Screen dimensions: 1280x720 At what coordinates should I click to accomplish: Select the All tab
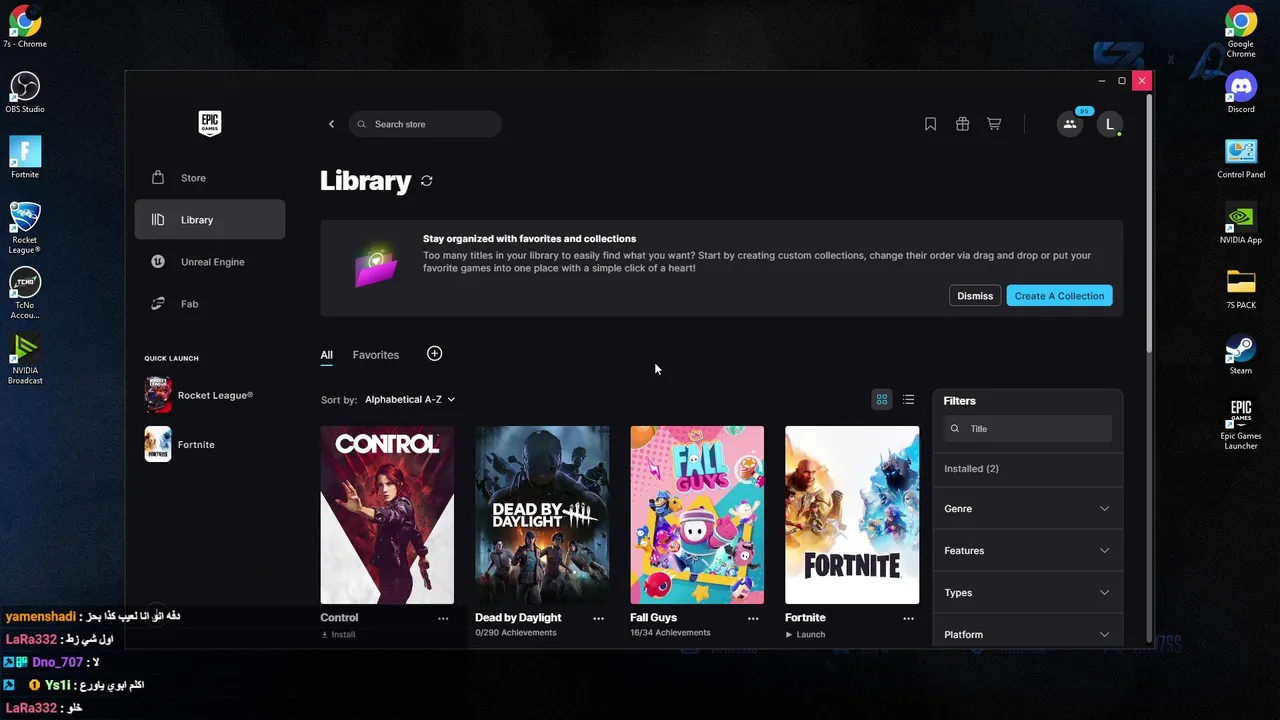[x=326, y=355]
